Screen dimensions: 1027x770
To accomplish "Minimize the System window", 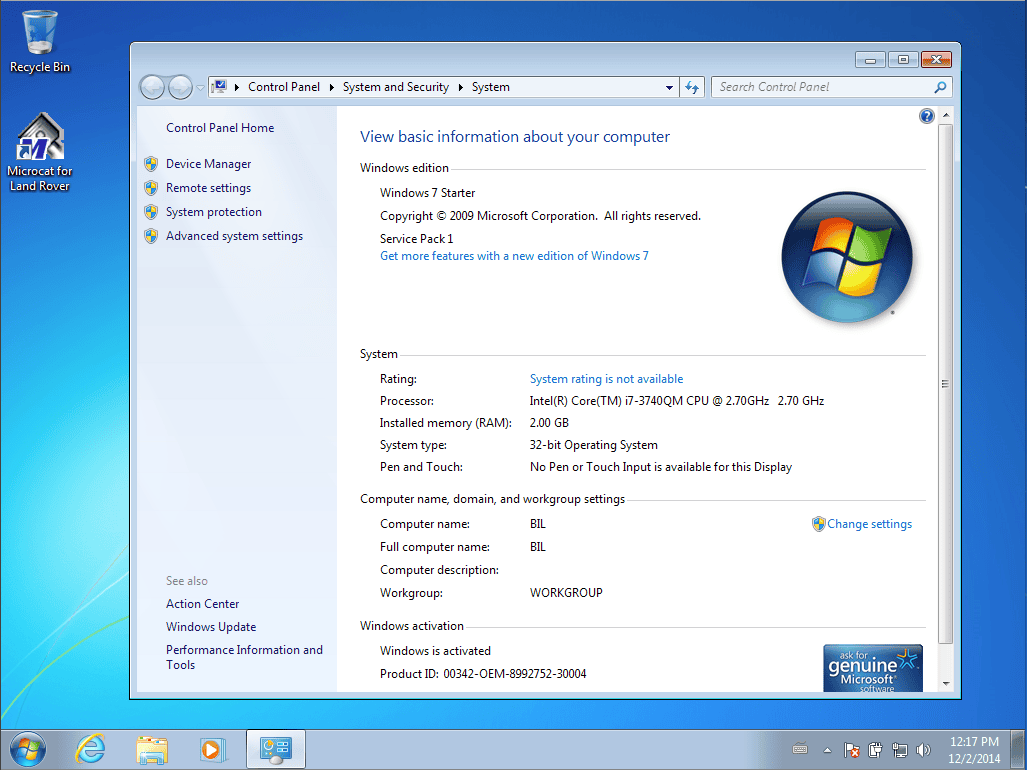I will pyautogui.click(x=870, y=60).
